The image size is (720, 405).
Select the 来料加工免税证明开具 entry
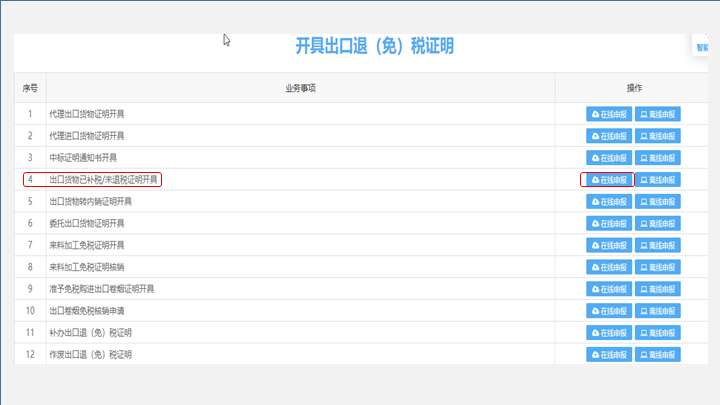point(87,245)
